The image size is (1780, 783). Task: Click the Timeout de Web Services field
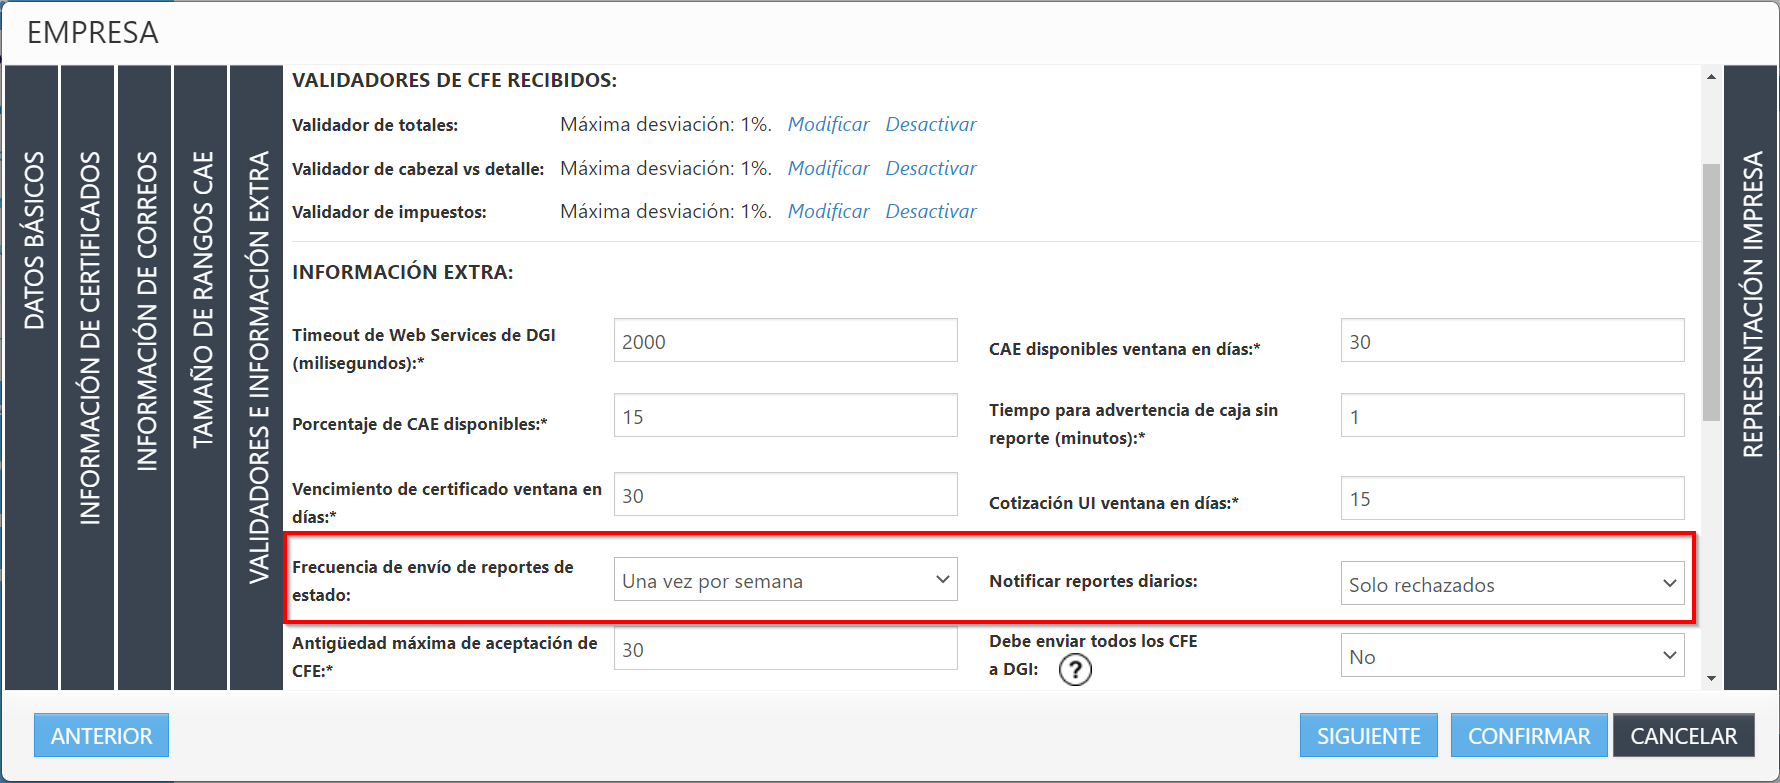tap(785, 341)
